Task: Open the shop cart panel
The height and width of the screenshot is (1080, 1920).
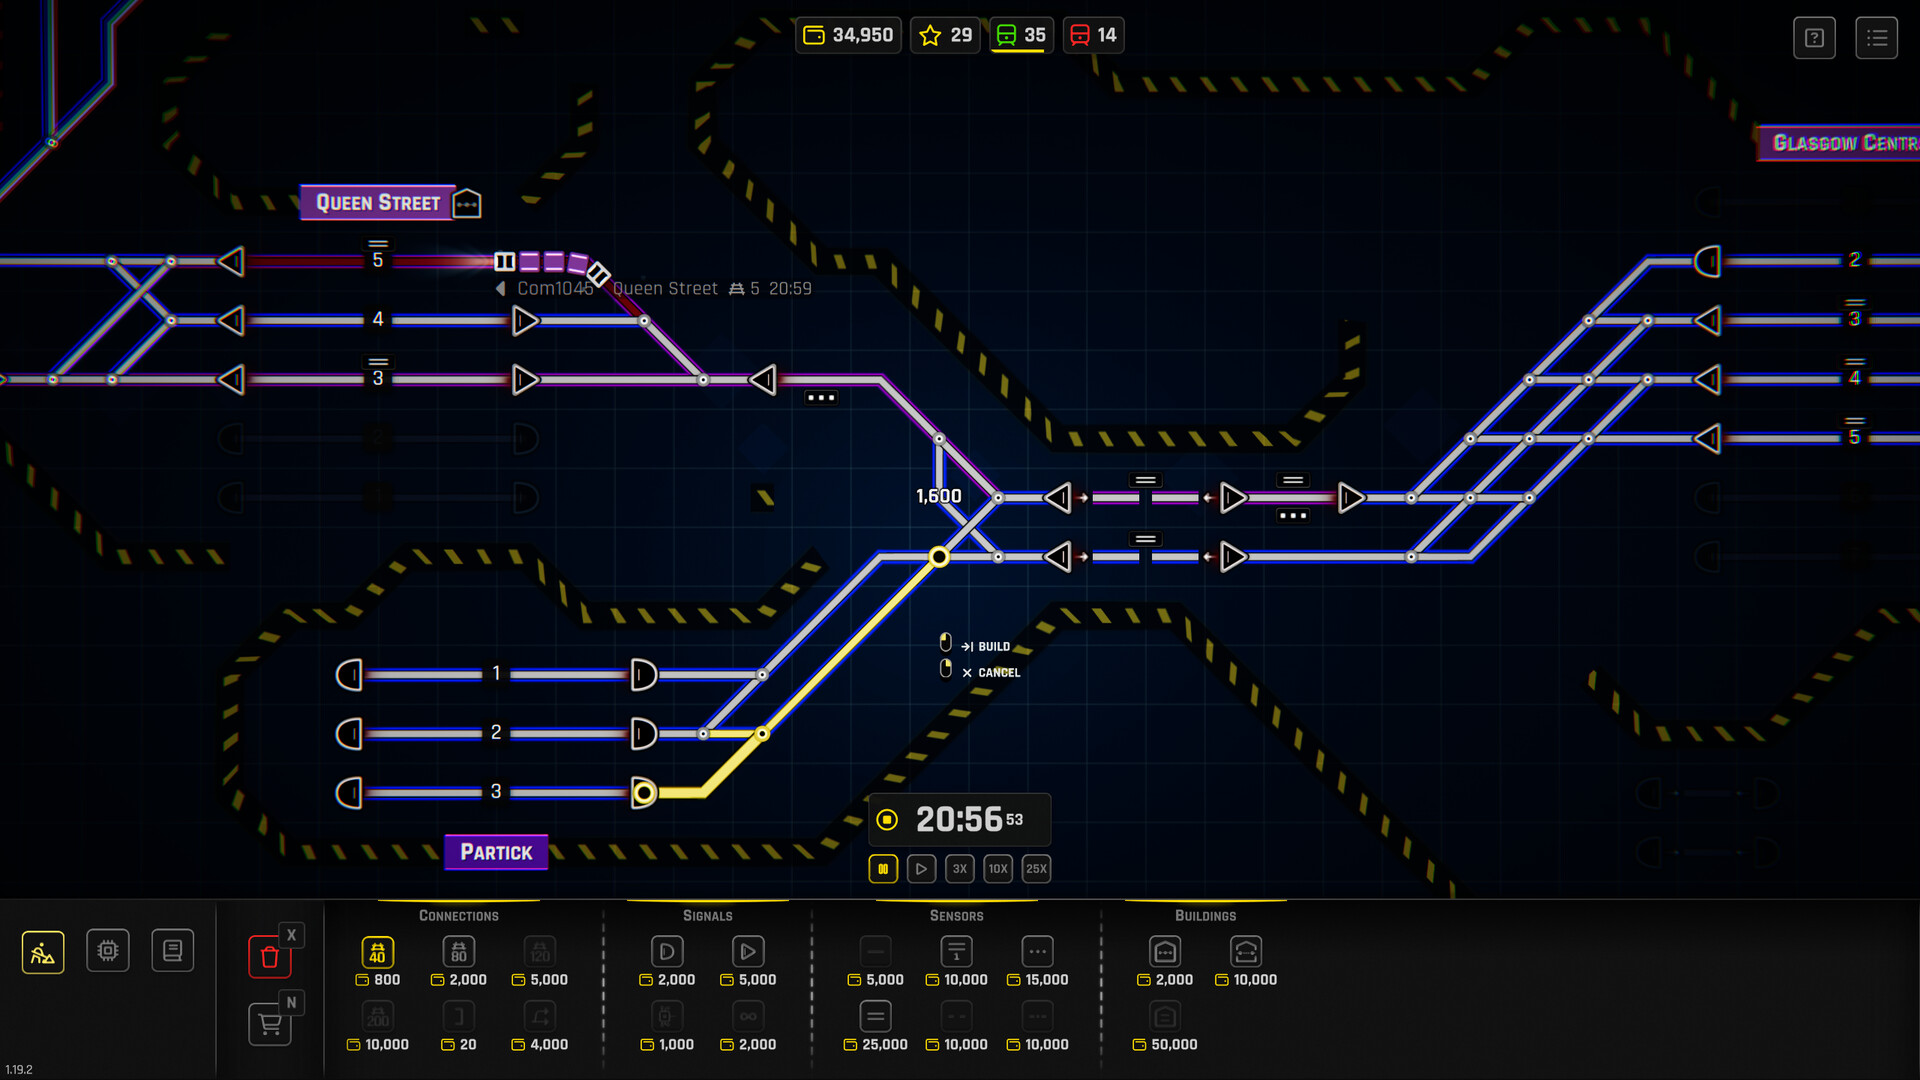Action: pyautogui.click(x=269, y=1024)
